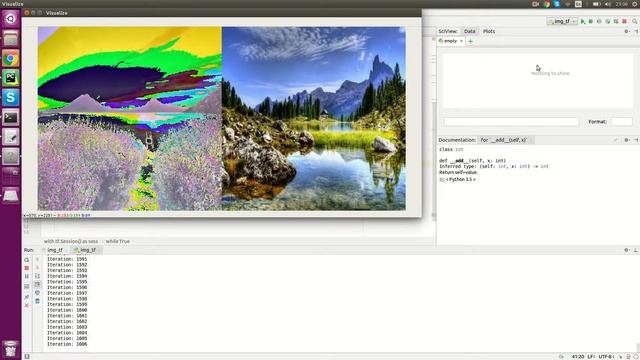Viewport: 640px width, 360px height.
Task: Hide the Run panel with the corner icon
Action: (x=636, y=250)
